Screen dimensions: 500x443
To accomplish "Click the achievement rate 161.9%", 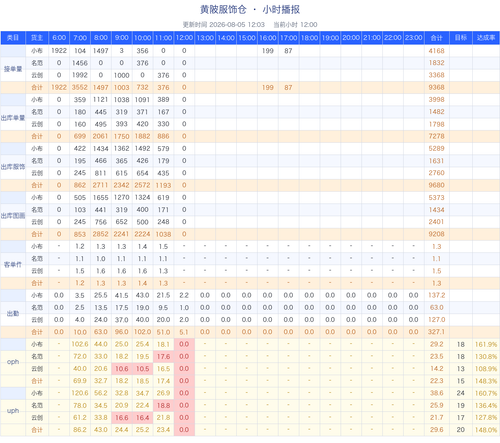I will point(486,344).
